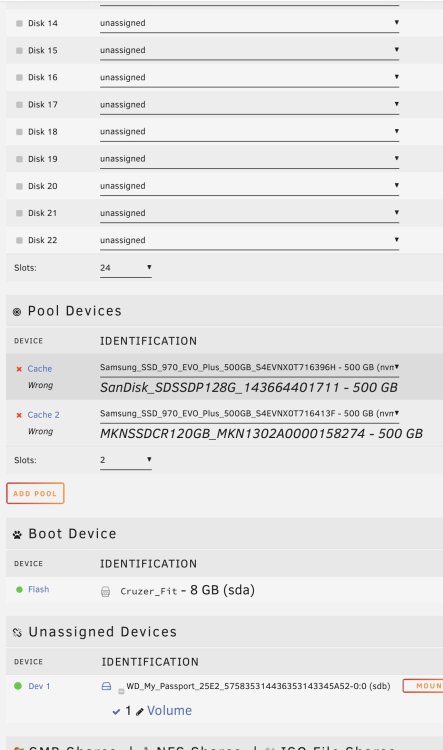Open the Cache device selection dropdown
Image resolution: width=443 pixels, height=750 pixels.
coord(249,367)
